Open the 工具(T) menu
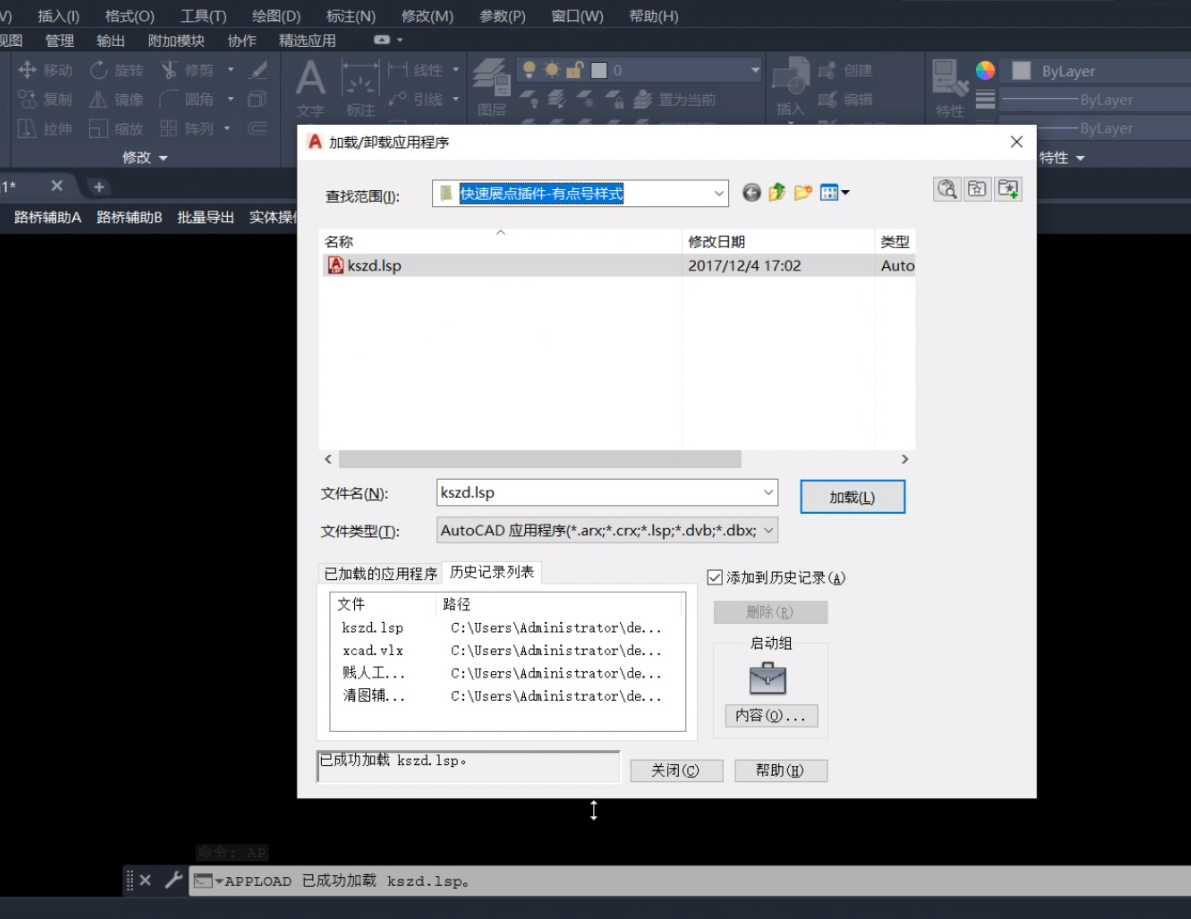 pyautogui.click(x=203, y=16)
